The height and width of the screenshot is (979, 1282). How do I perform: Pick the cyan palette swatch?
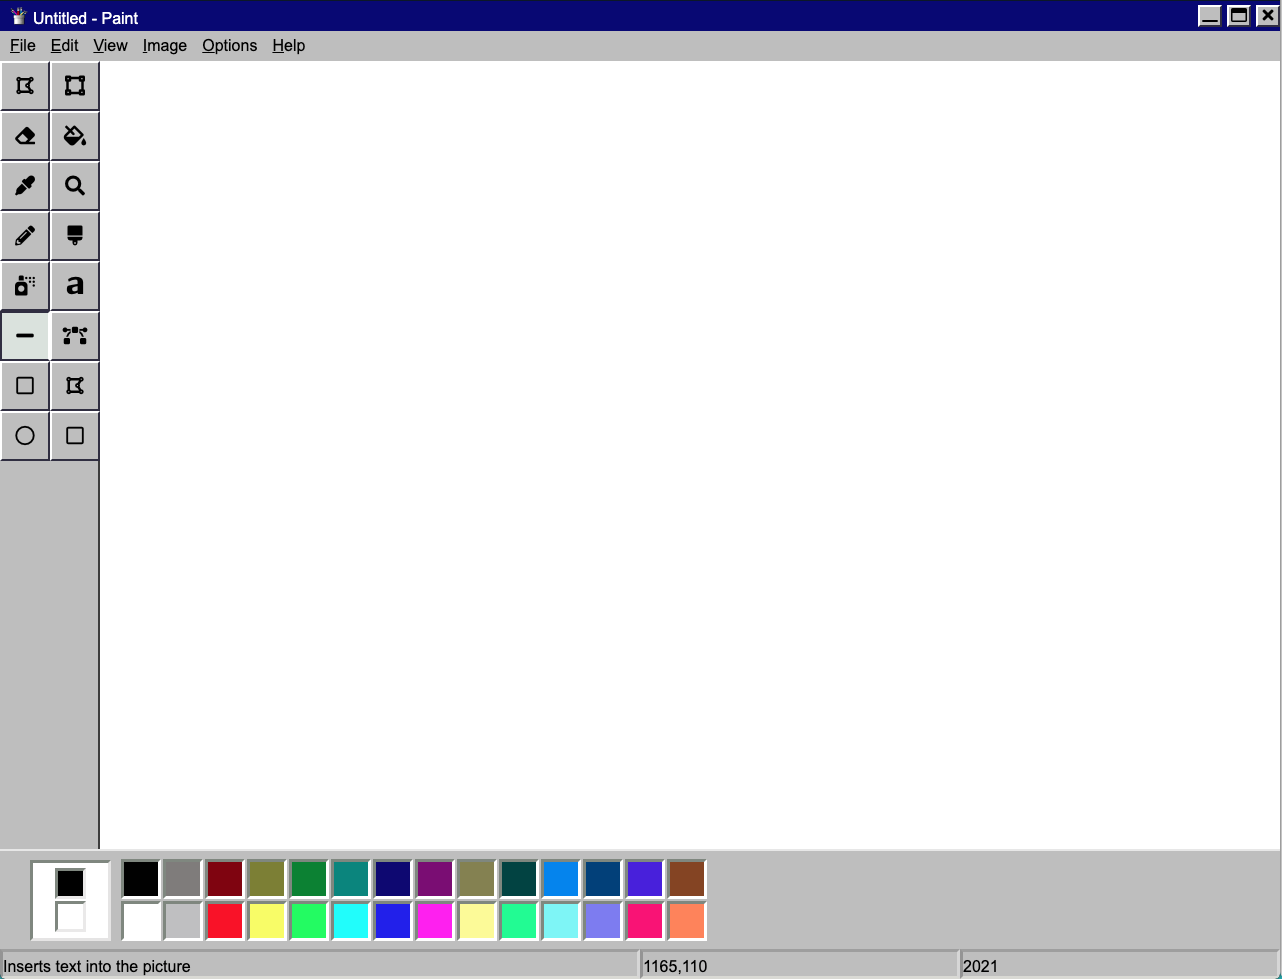point(351,921)
